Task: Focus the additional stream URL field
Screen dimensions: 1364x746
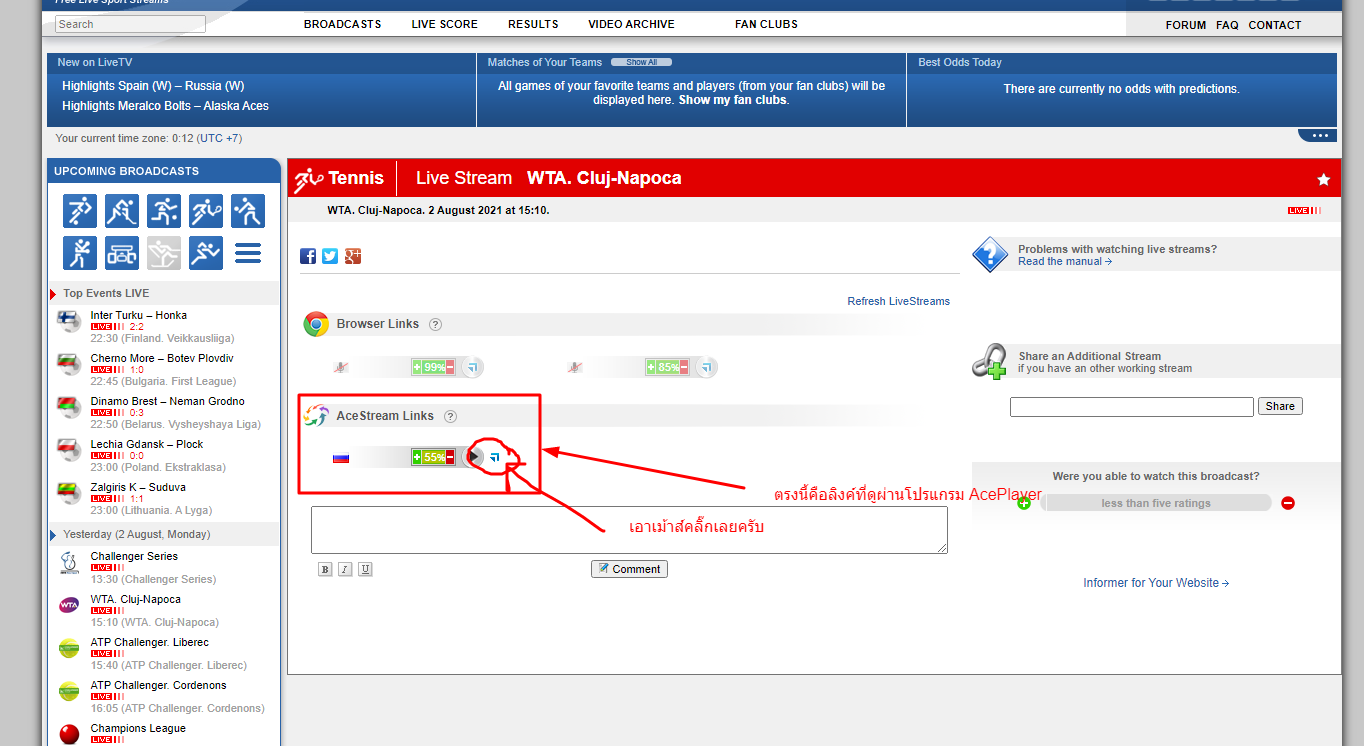Action: [x=1131, y=407]
